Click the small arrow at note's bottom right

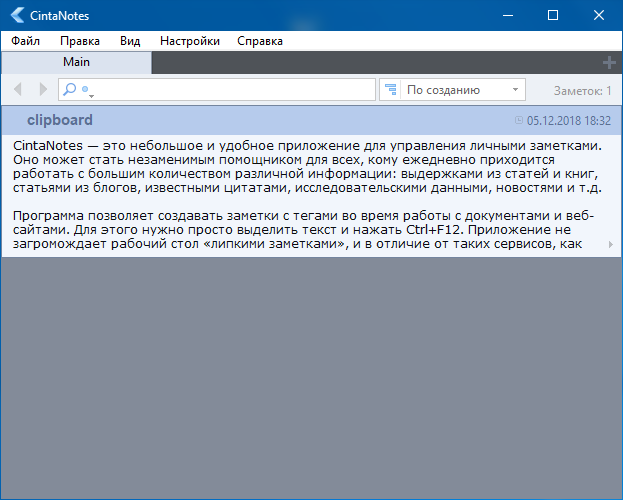coord(611,244)
